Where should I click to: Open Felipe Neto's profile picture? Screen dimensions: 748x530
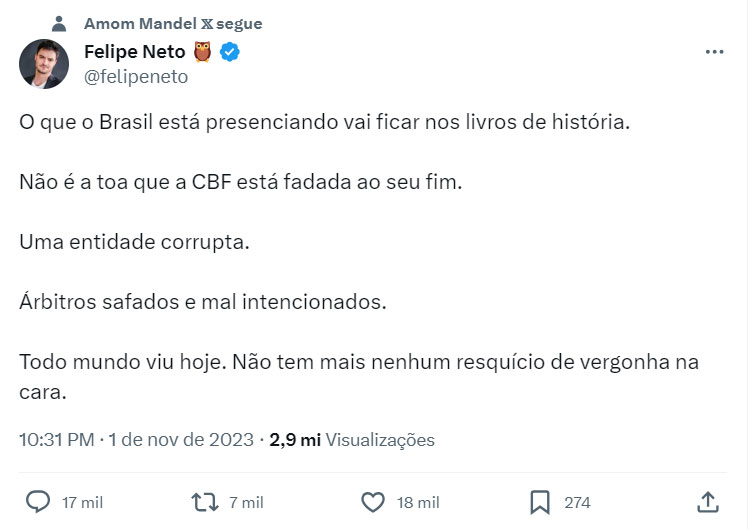pyautogui.click(x=44, y=64)
